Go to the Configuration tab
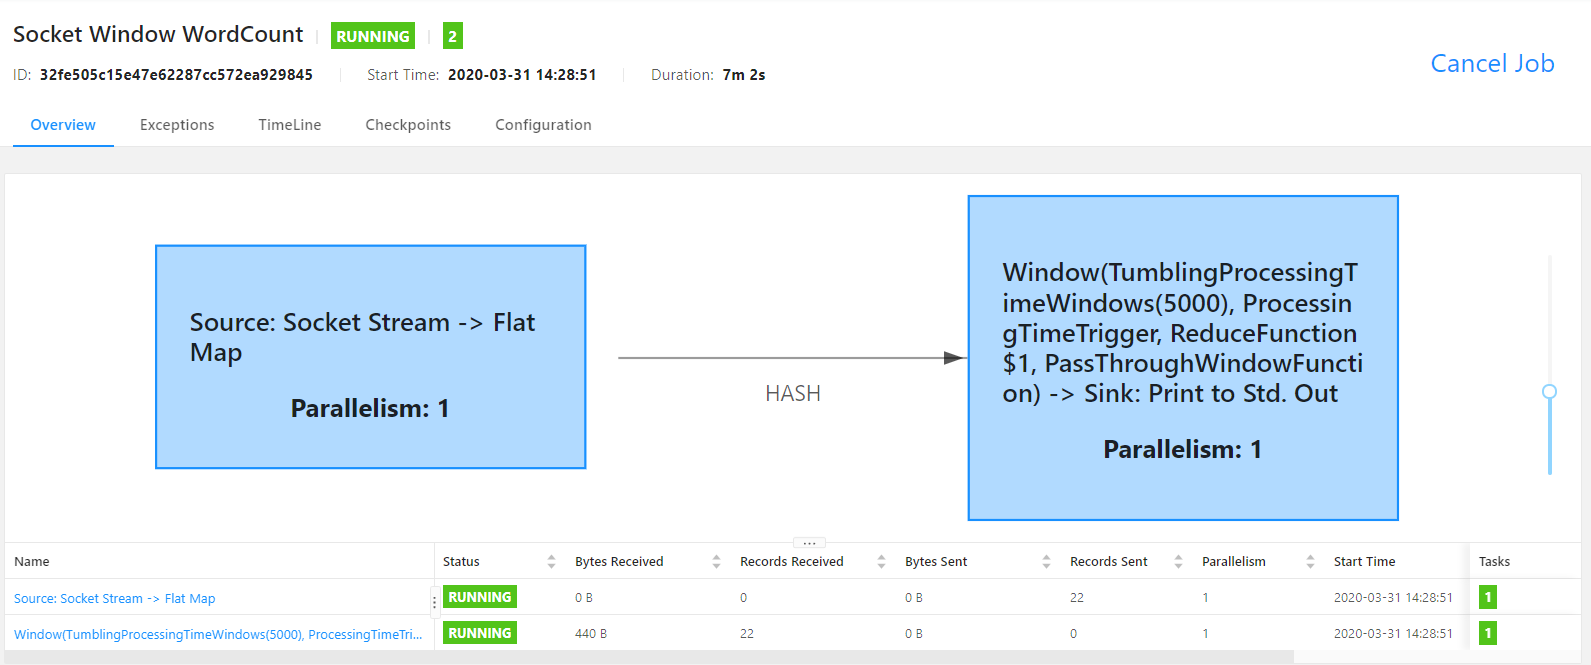The width and height of the screenshot is (1591, 665). (543, 125)
